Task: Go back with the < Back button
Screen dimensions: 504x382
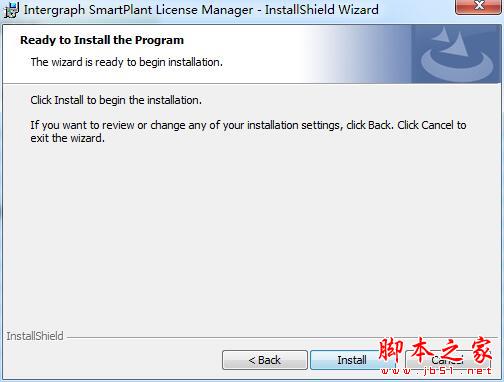Action: [x=265, y=360]
